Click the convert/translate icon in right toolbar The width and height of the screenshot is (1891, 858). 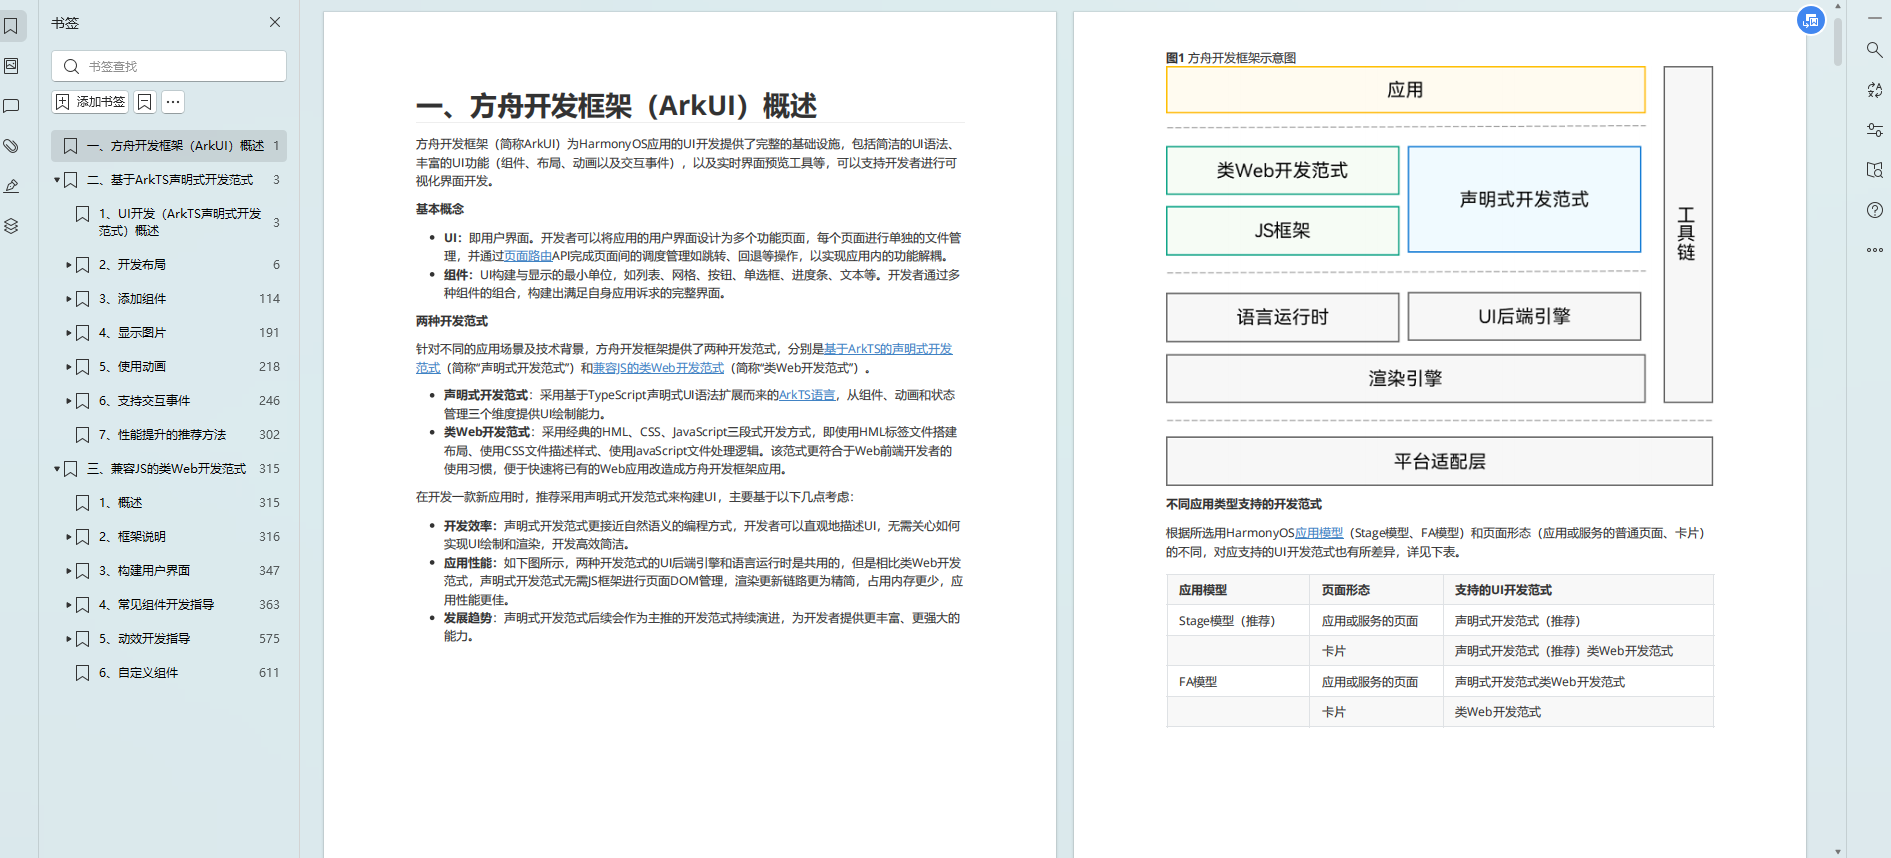coord(1875,90)
